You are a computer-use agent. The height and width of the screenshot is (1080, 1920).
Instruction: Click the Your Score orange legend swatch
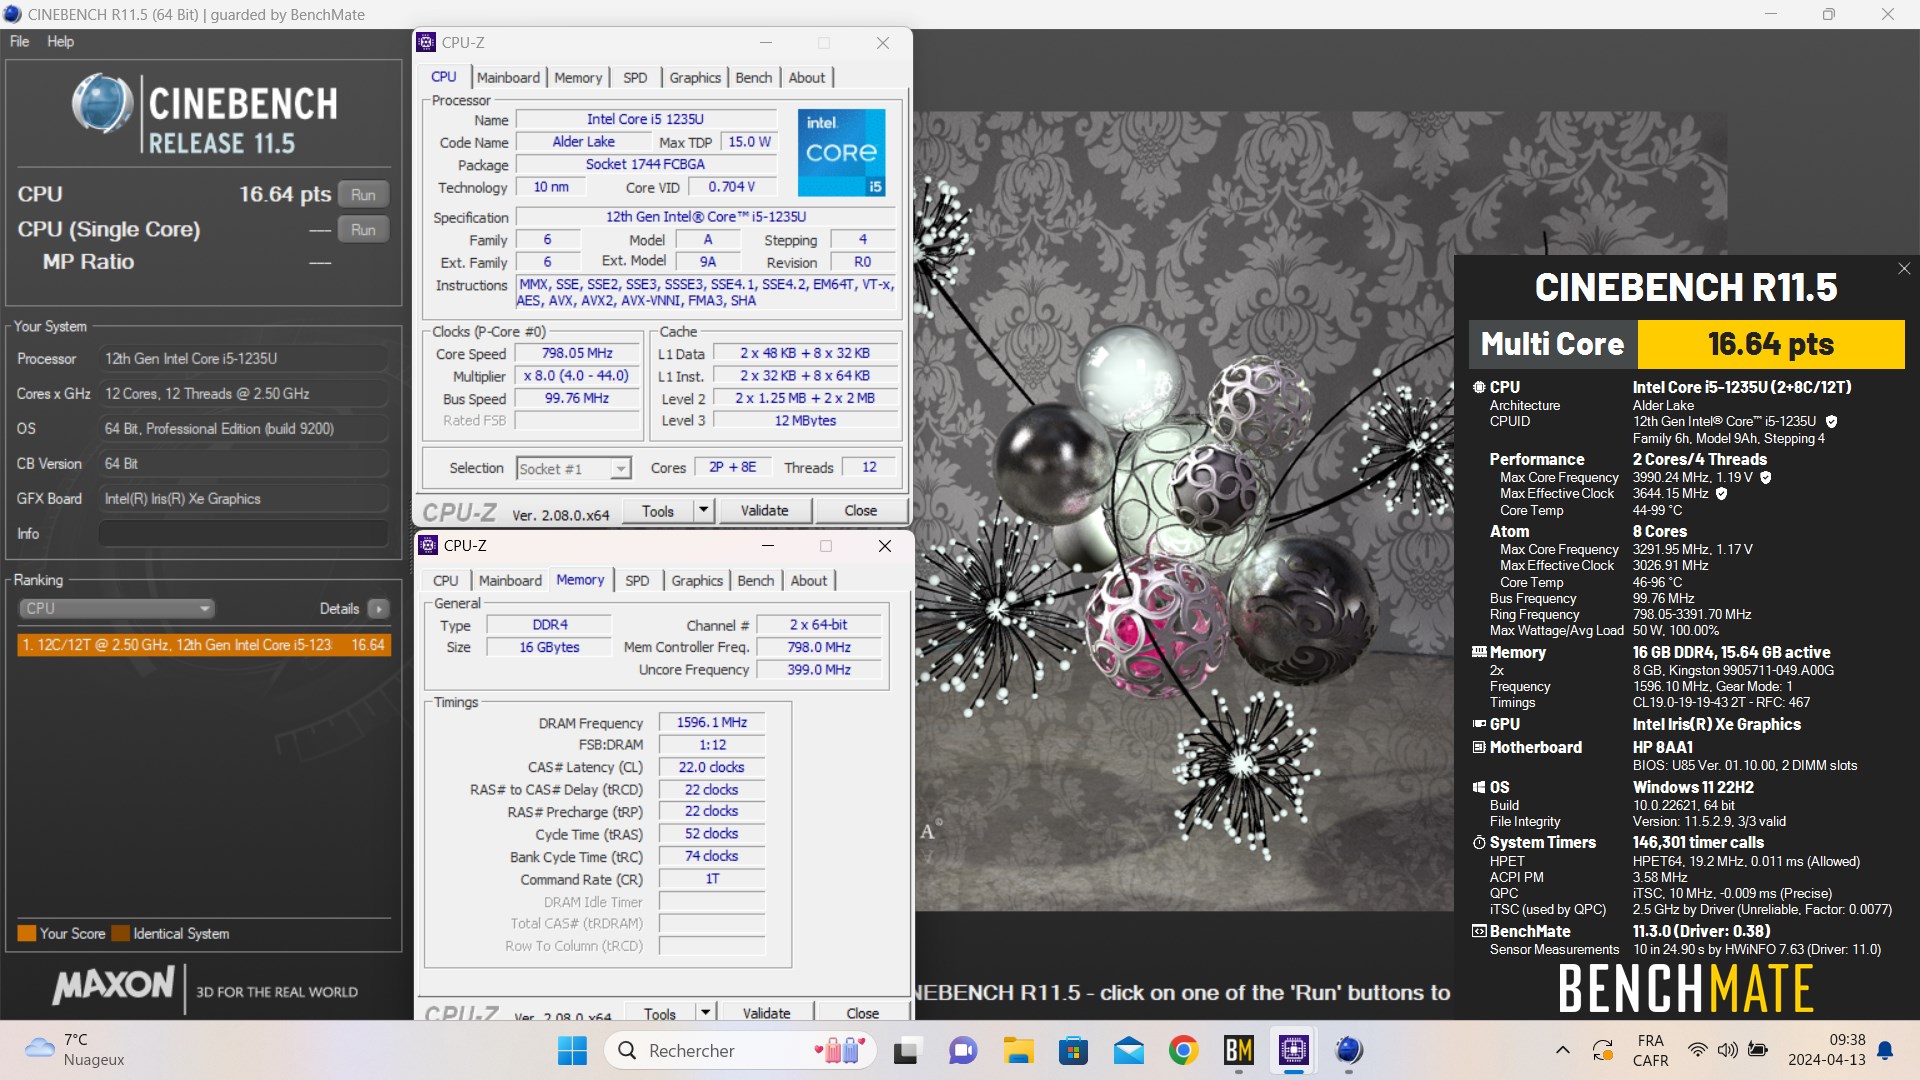26,933
